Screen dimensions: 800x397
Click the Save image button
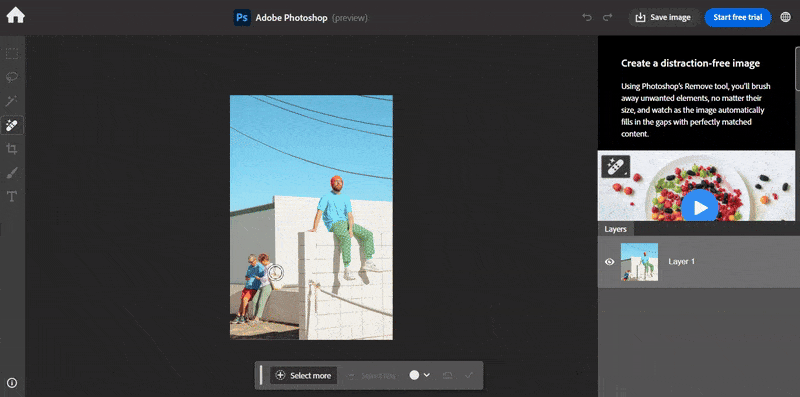click(x=663, y=17)
